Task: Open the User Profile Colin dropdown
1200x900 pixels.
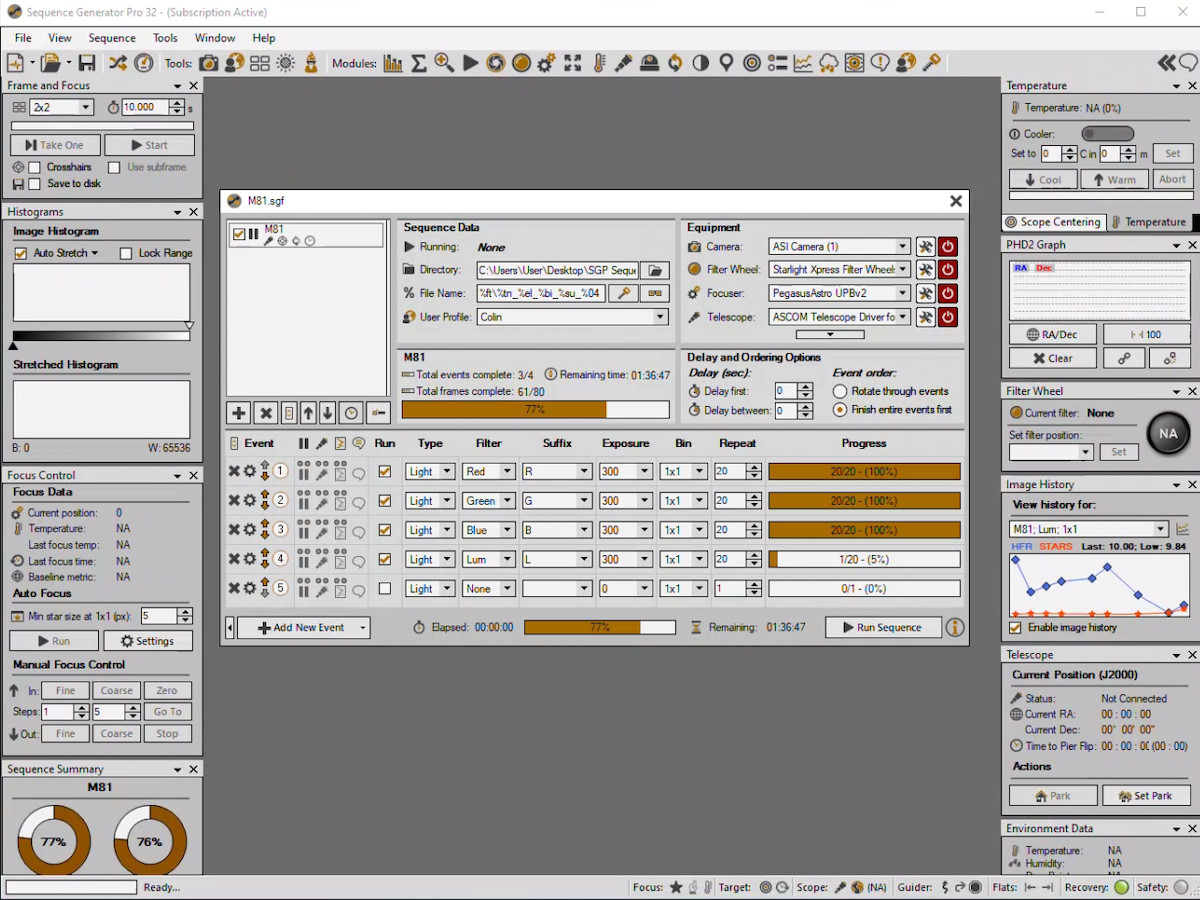Action: (x=572, y=317)
